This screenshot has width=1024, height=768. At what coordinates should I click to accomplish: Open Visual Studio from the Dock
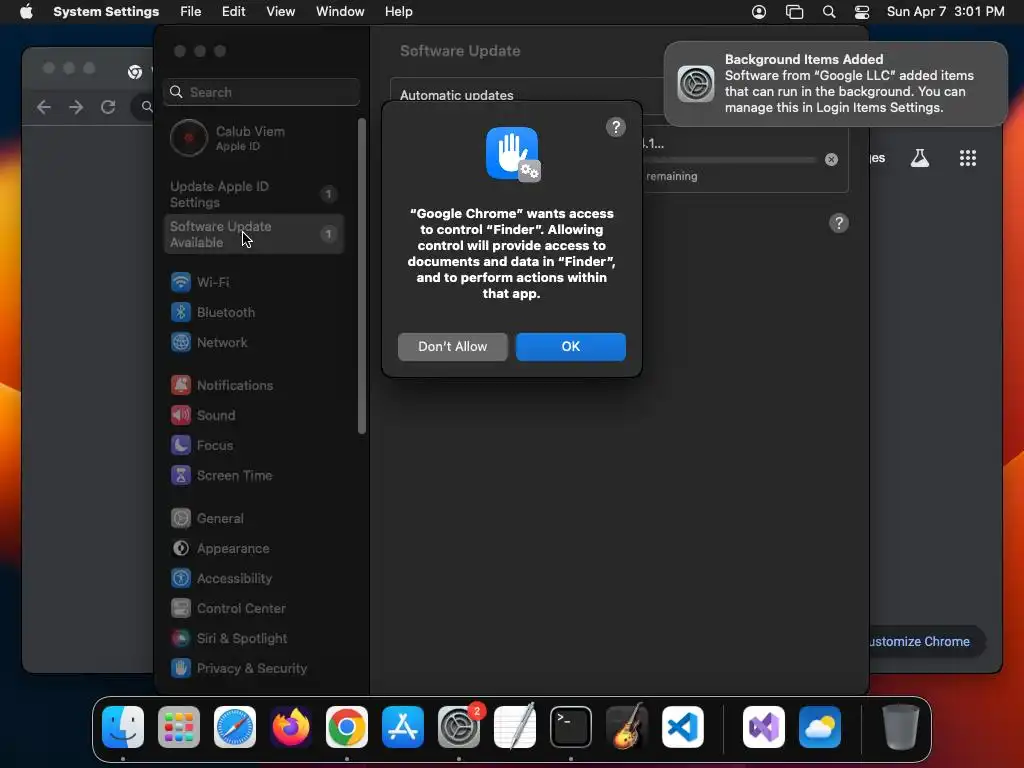[764, 727]
